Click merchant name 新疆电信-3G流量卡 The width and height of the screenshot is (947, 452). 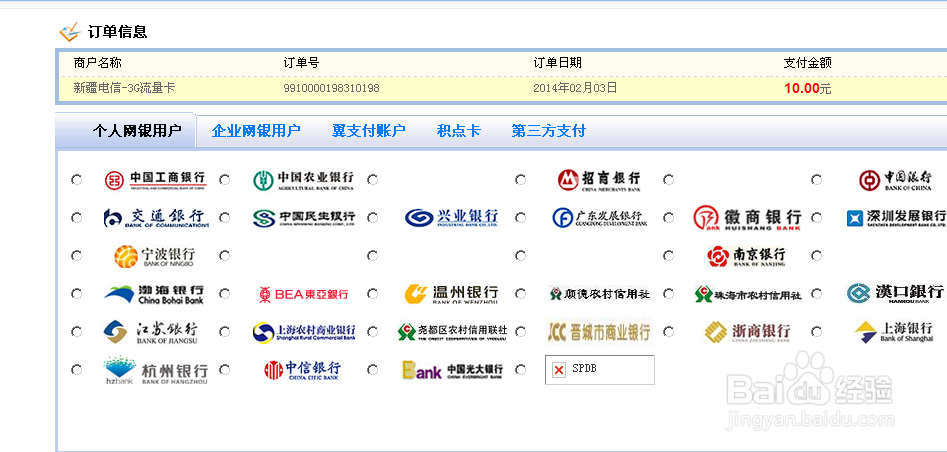[124, 88]
